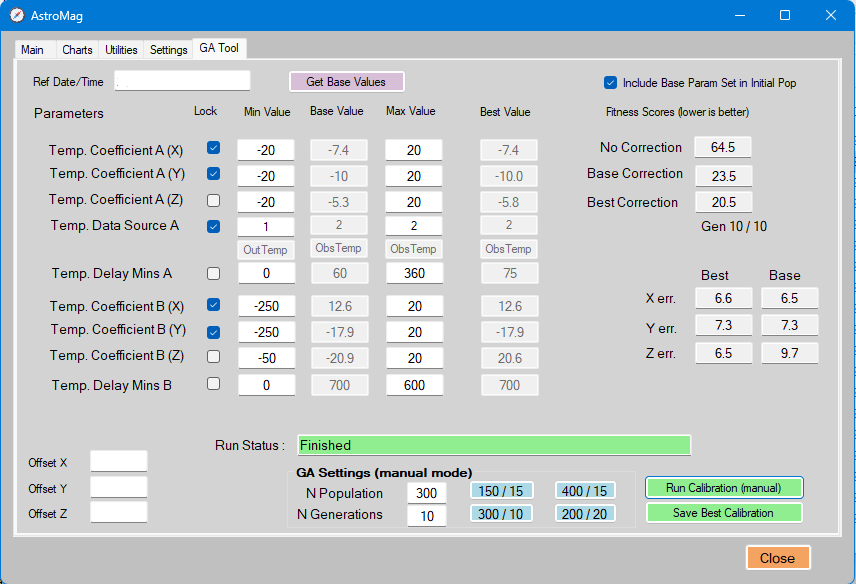
Task: Click Save Best Calibration button
Action: click(724, 513)
